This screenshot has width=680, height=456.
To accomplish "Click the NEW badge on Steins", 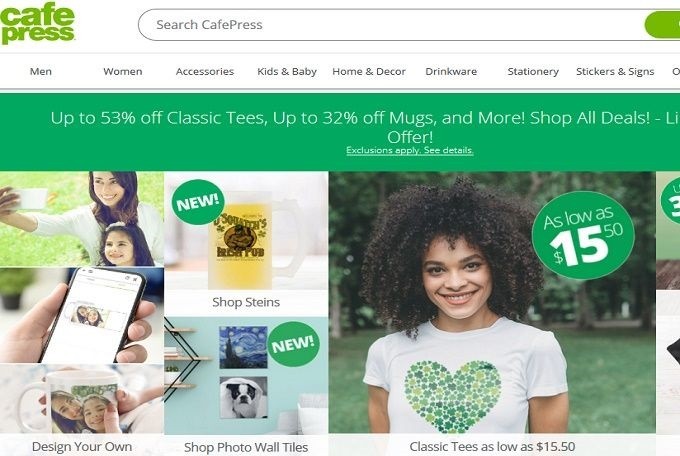I will coord(198,203).
